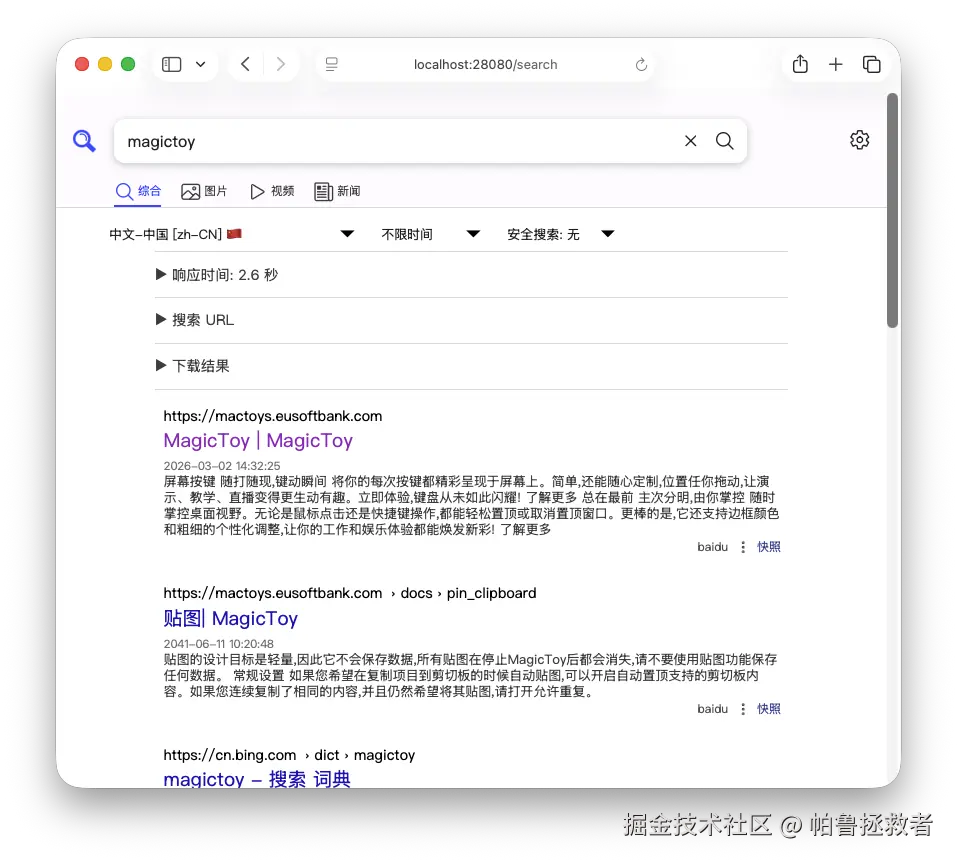Open the MagicToy | MagicToy result
This screenshot has width=957, height=862.
pos(258,440)
